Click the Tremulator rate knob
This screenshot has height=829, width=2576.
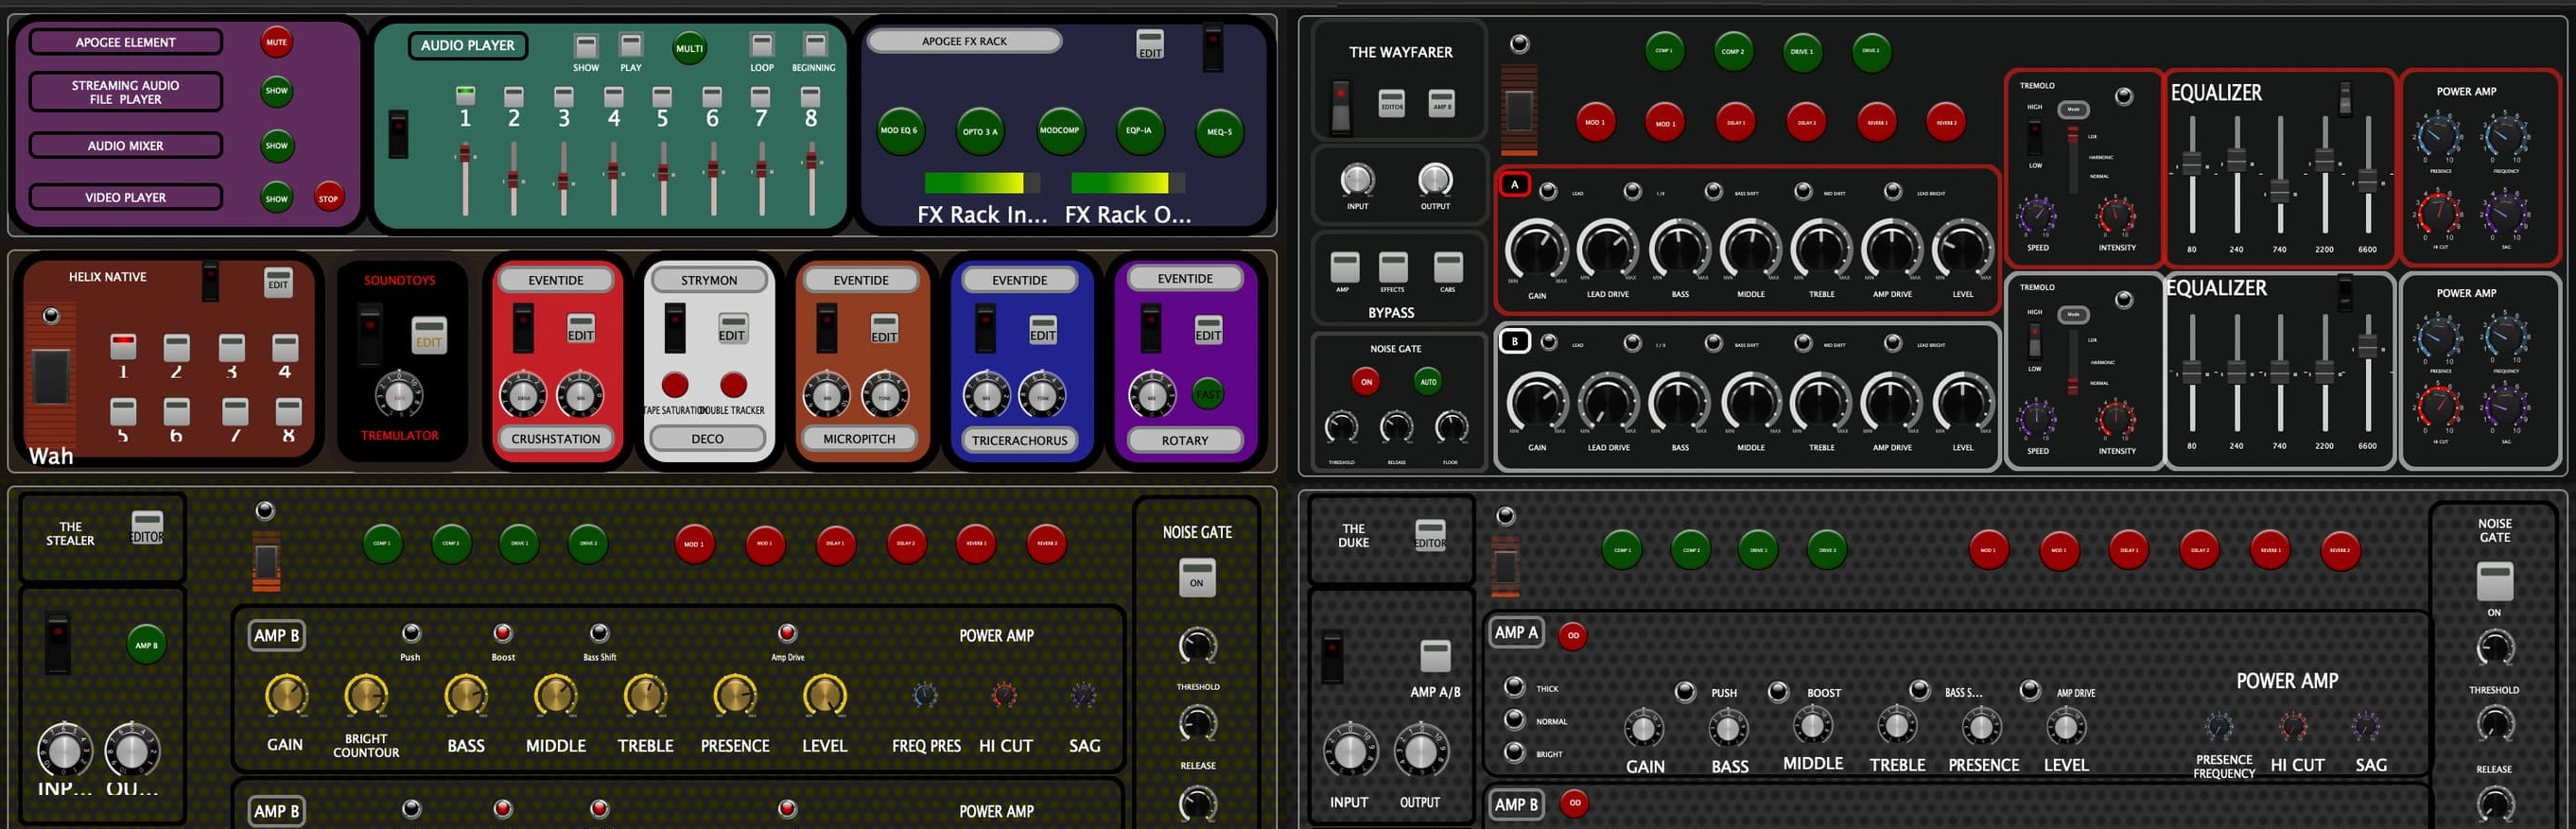click(x=399, y=396)
